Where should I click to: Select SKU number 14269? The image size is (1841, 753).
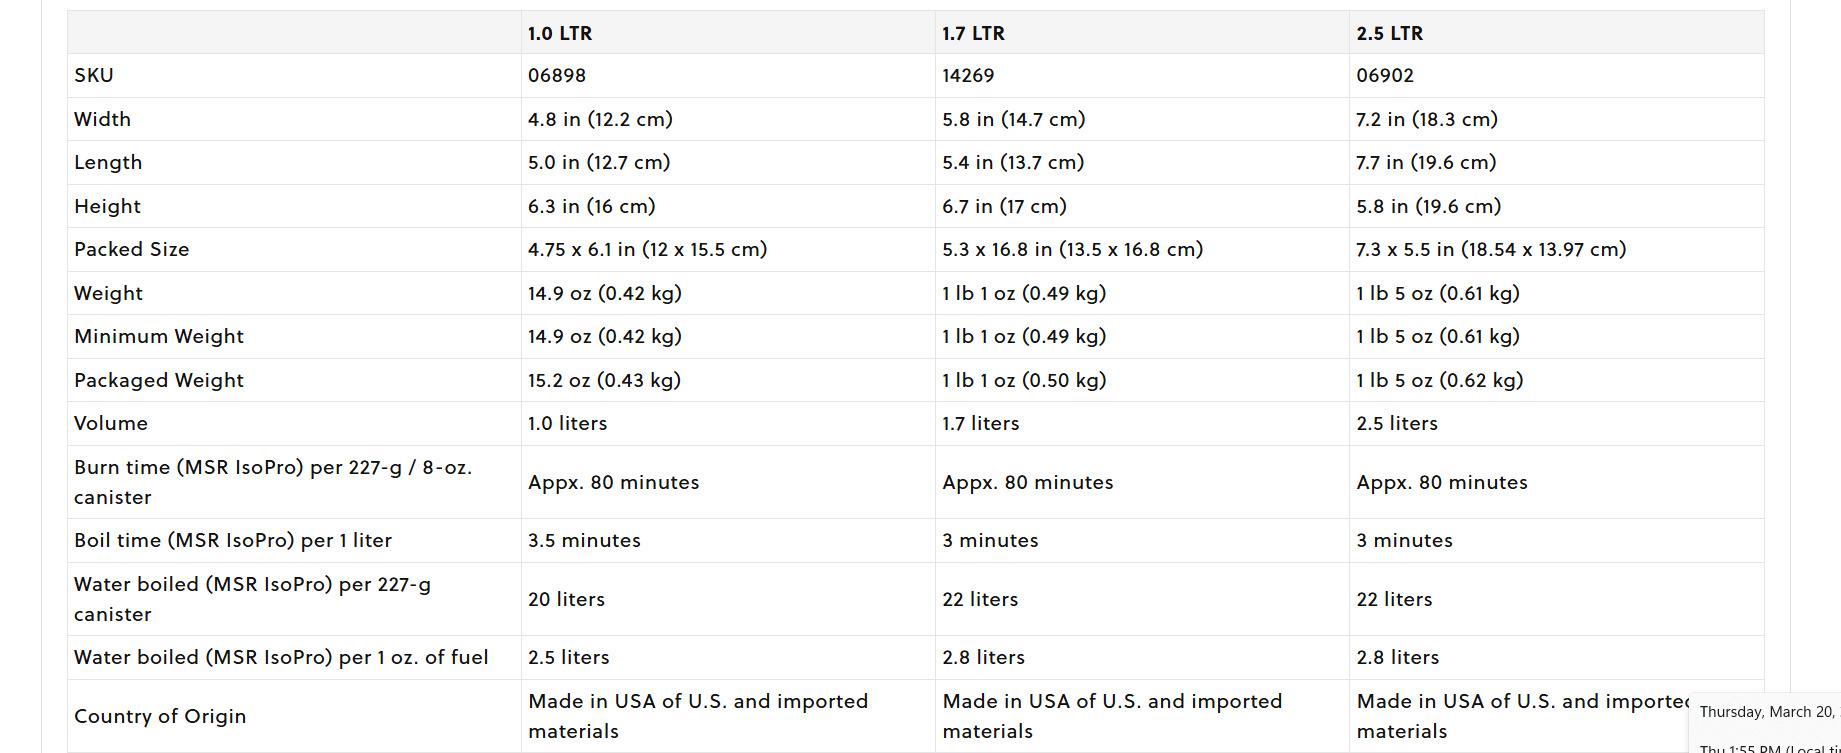[968, 75]
